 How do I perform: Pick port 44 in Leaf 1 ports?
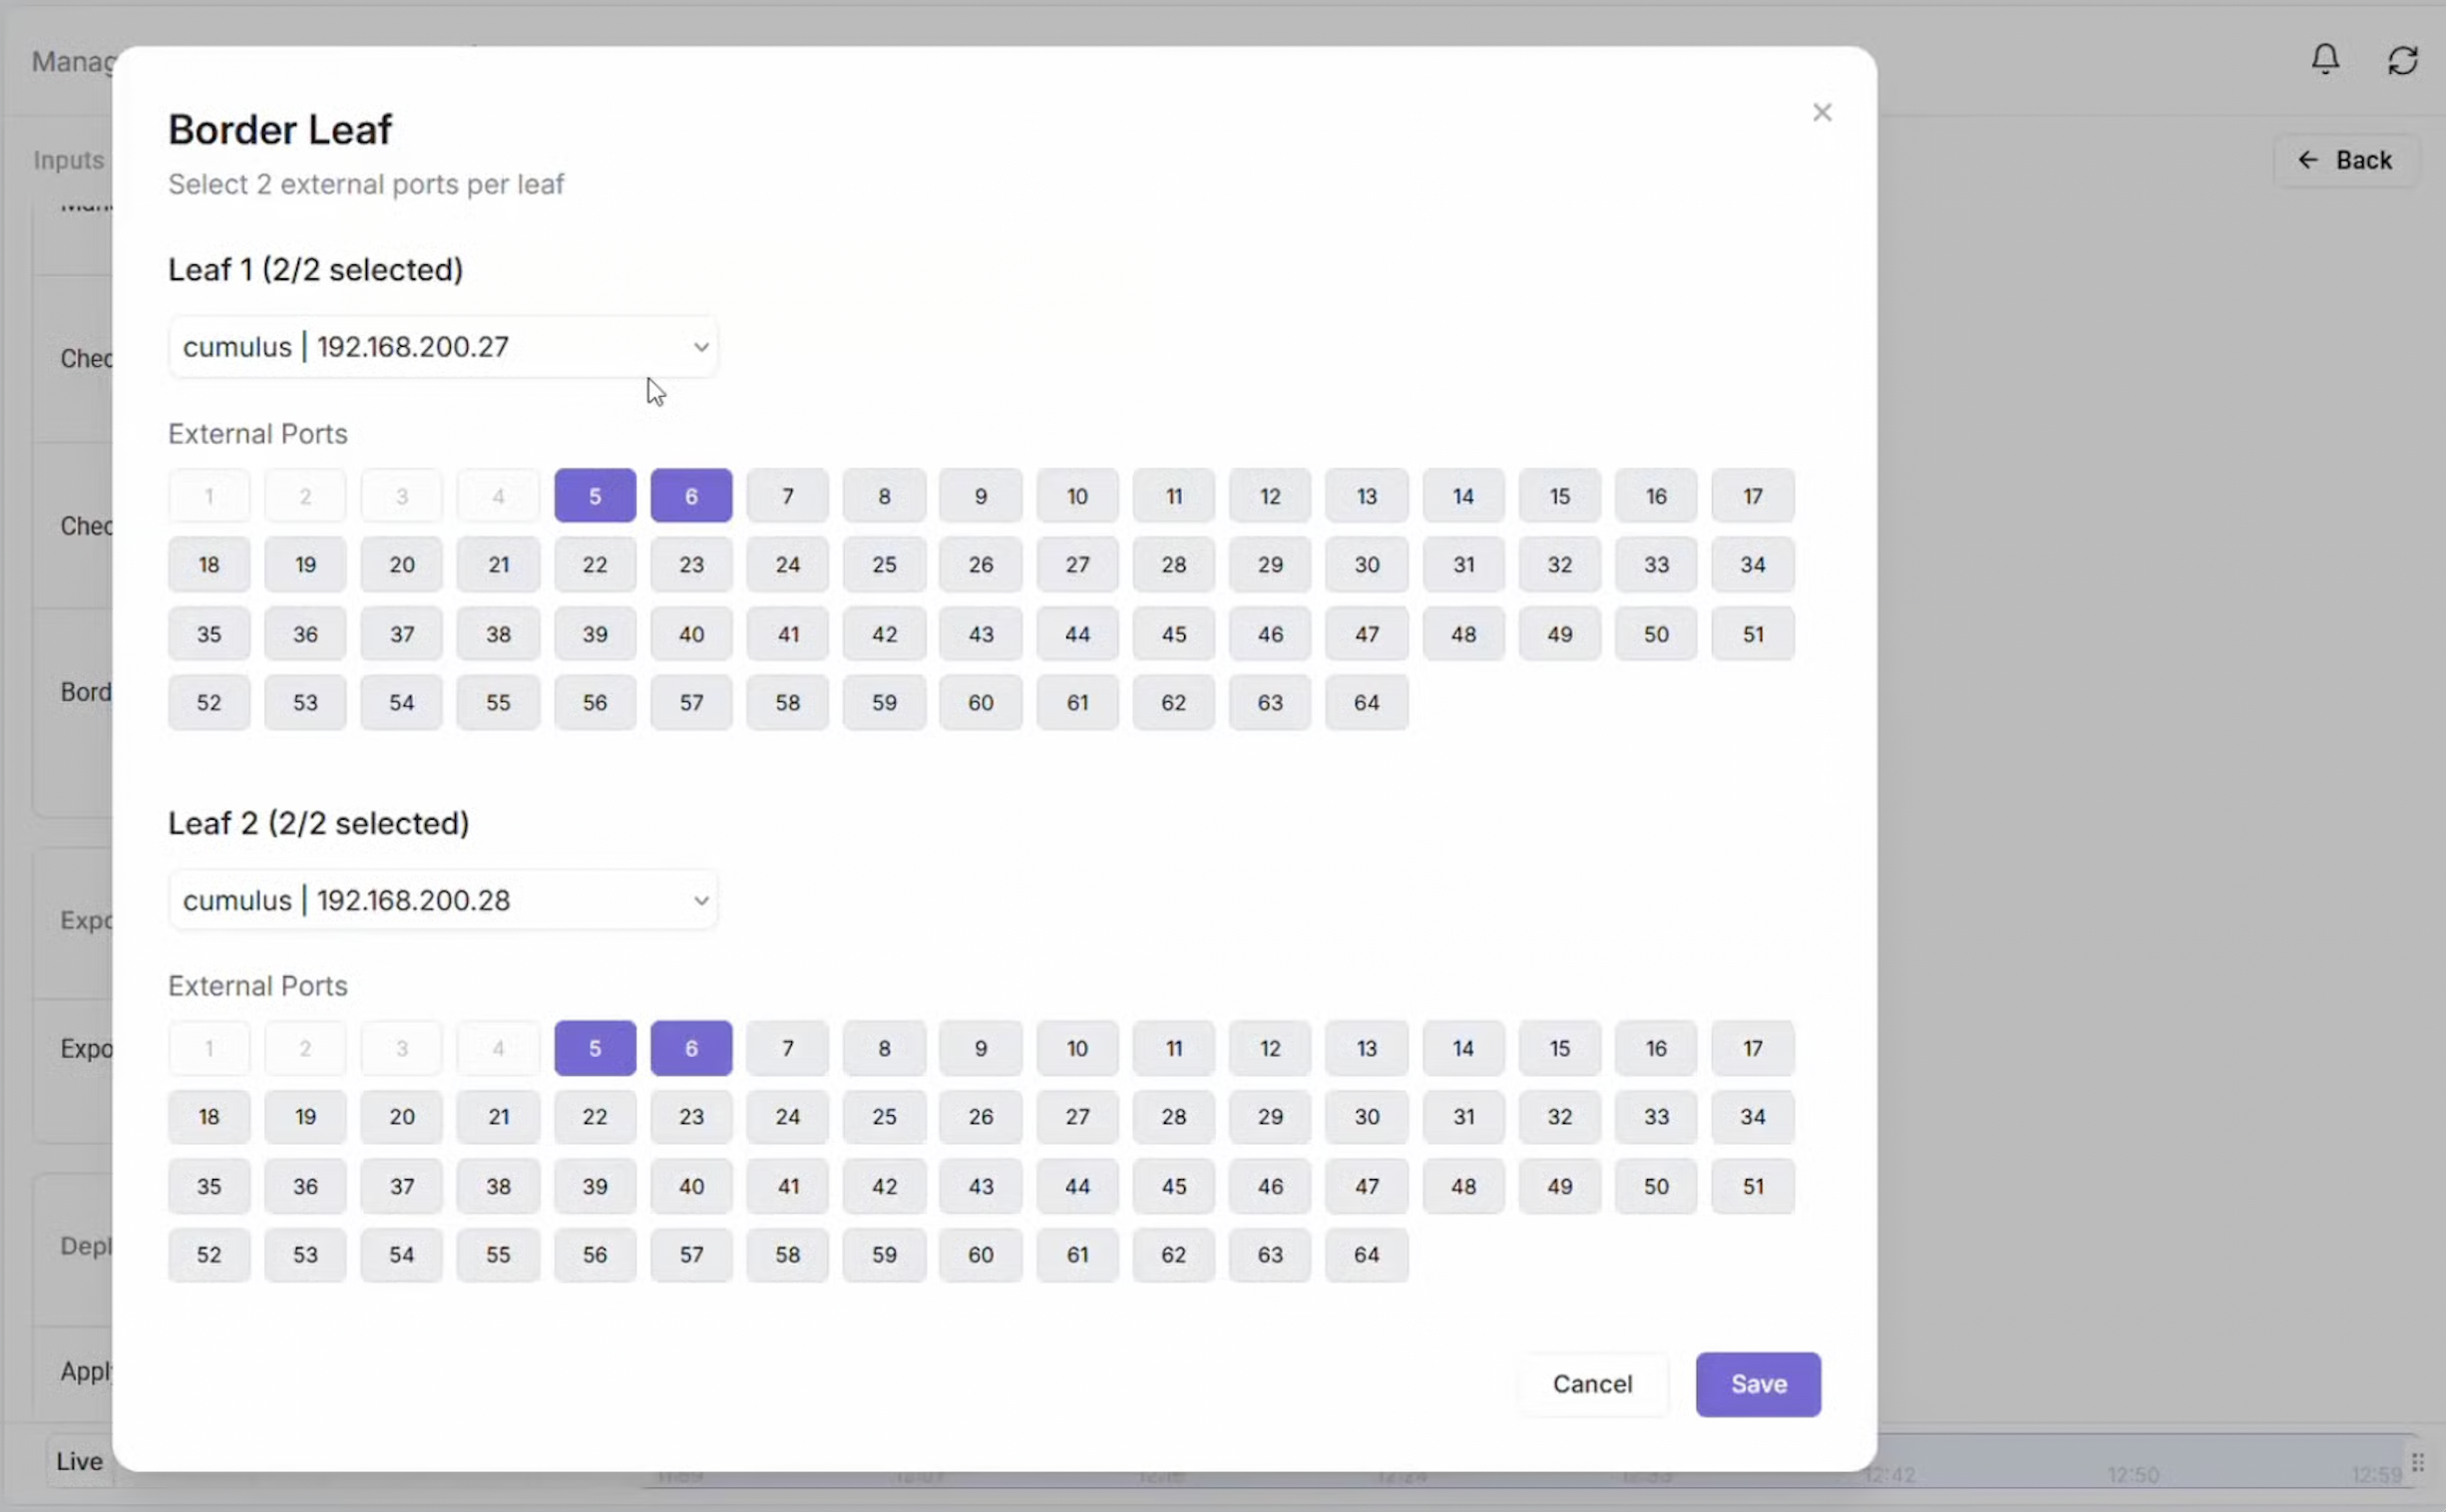(x=1076, y=634)
